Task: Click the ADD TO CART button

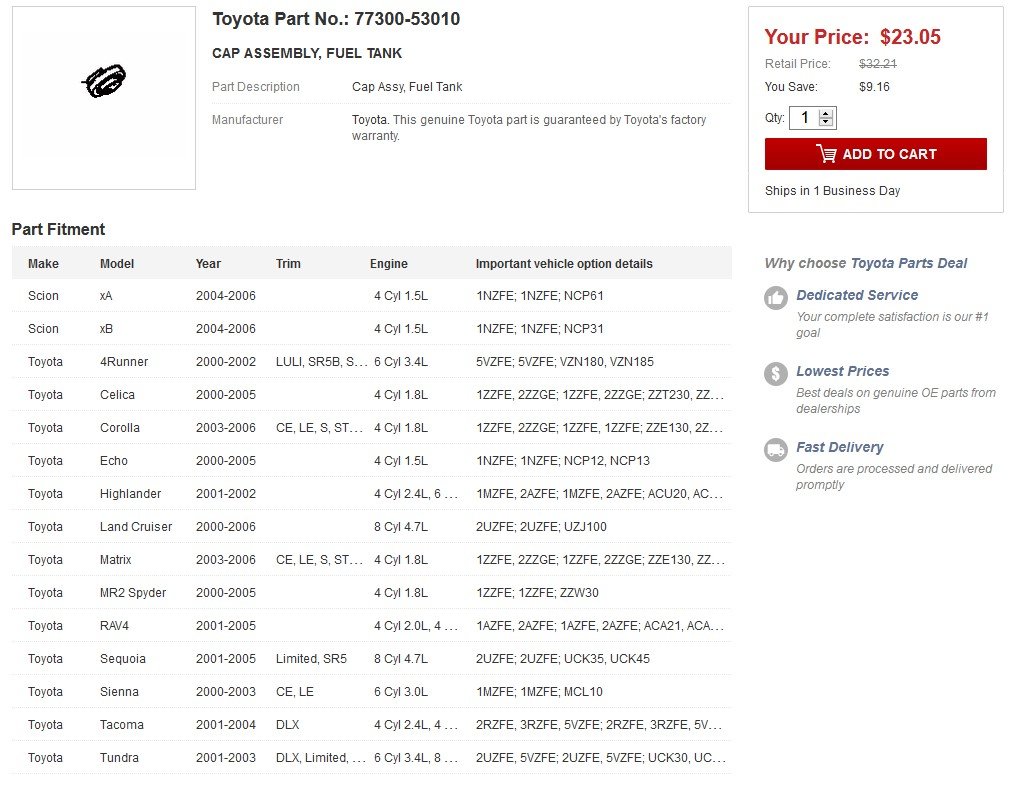Action: tap(875, 154)
